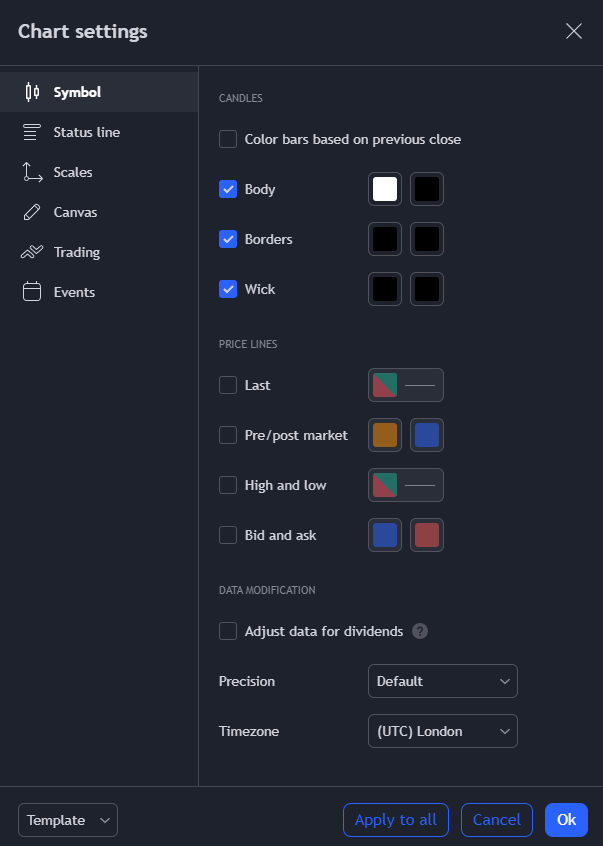Screen dimensions: 603x846
Task: Open the Precision dropdown
Action: [x=442, y=681]
